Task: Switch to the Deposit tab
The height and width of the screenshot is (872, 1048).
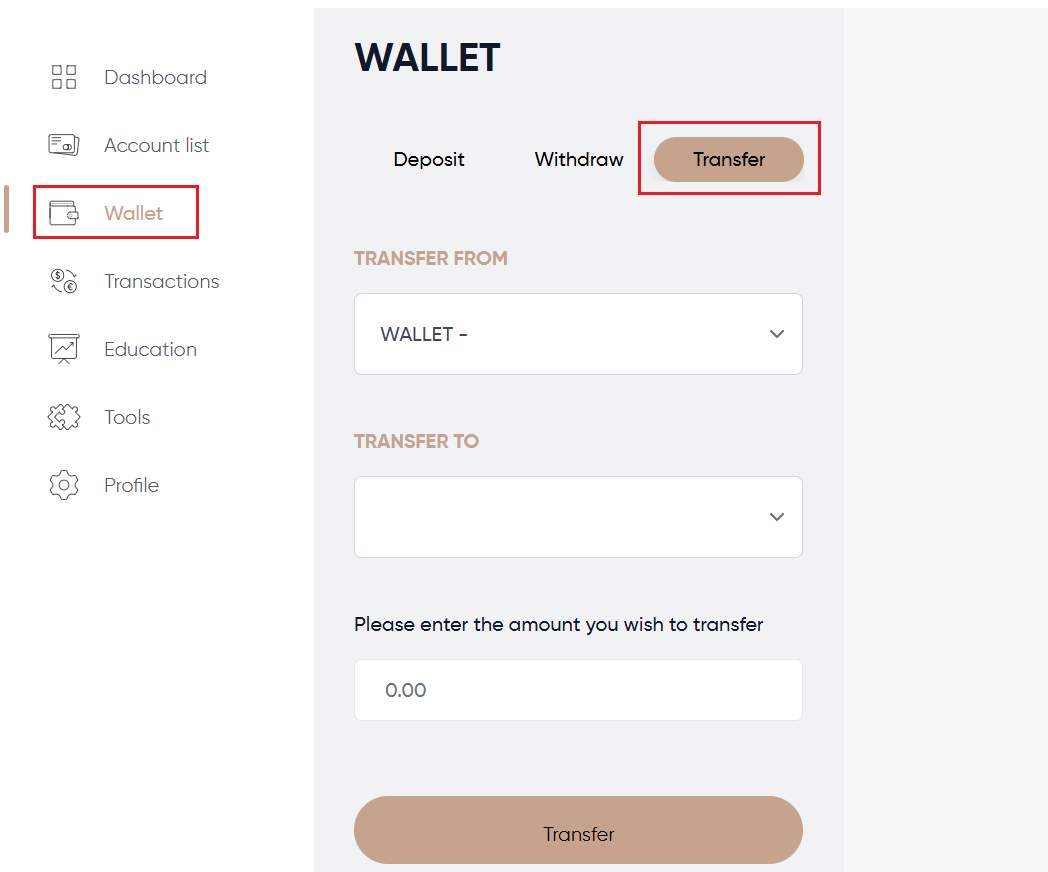Action: 429,159
